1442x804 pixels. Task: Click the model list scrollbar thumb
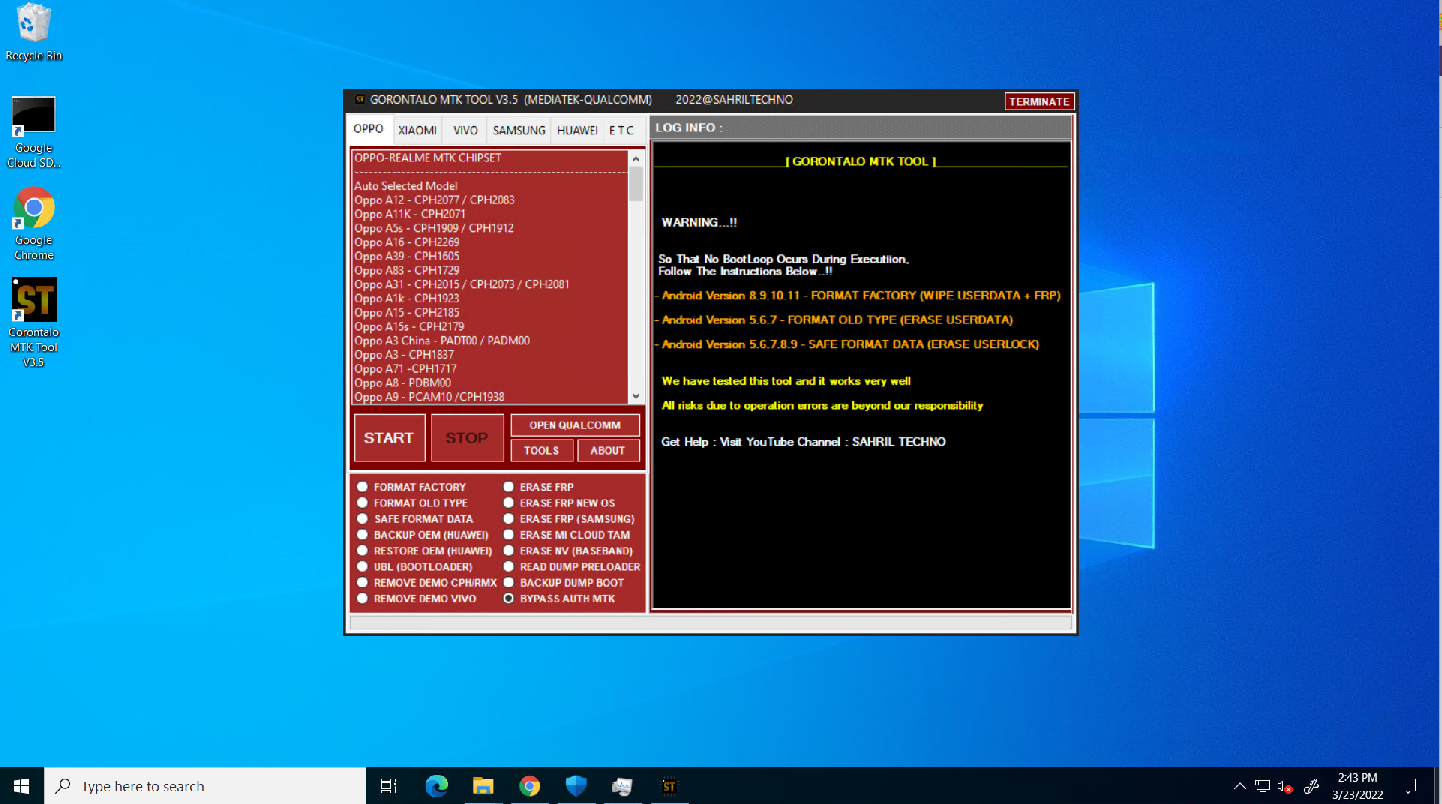click(636, 184)
